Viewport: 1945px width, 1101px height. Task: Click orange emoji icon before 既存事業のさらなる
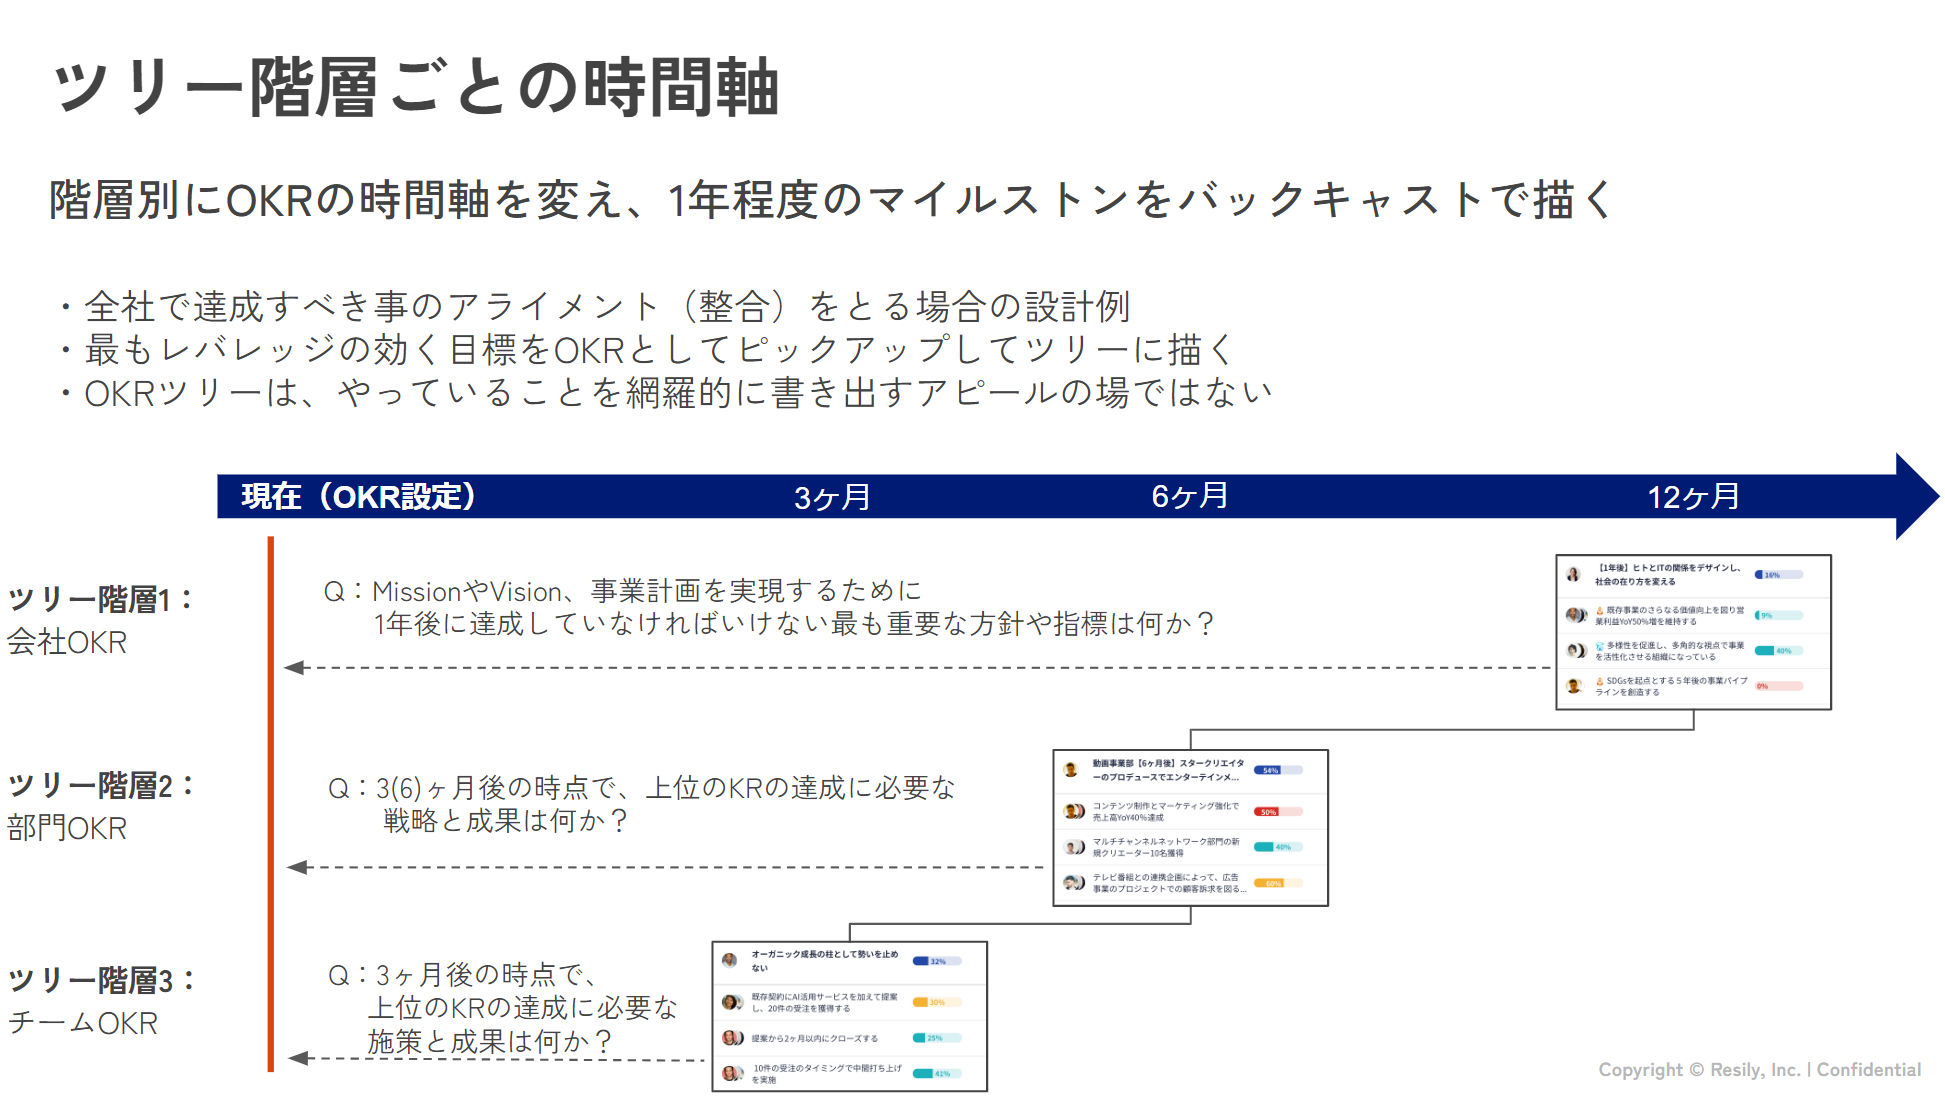click(x=1600, y=610)
